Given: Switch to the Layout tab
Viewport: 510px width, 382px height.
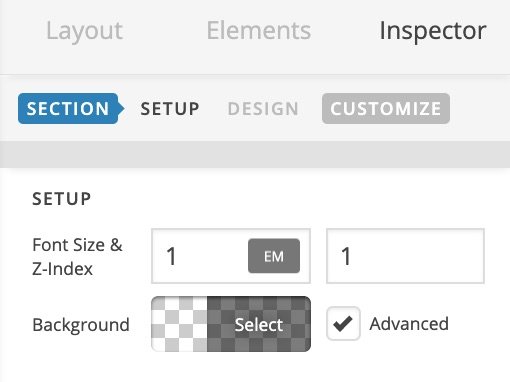Looking at the screenshot, I should [x=84, y=31].
